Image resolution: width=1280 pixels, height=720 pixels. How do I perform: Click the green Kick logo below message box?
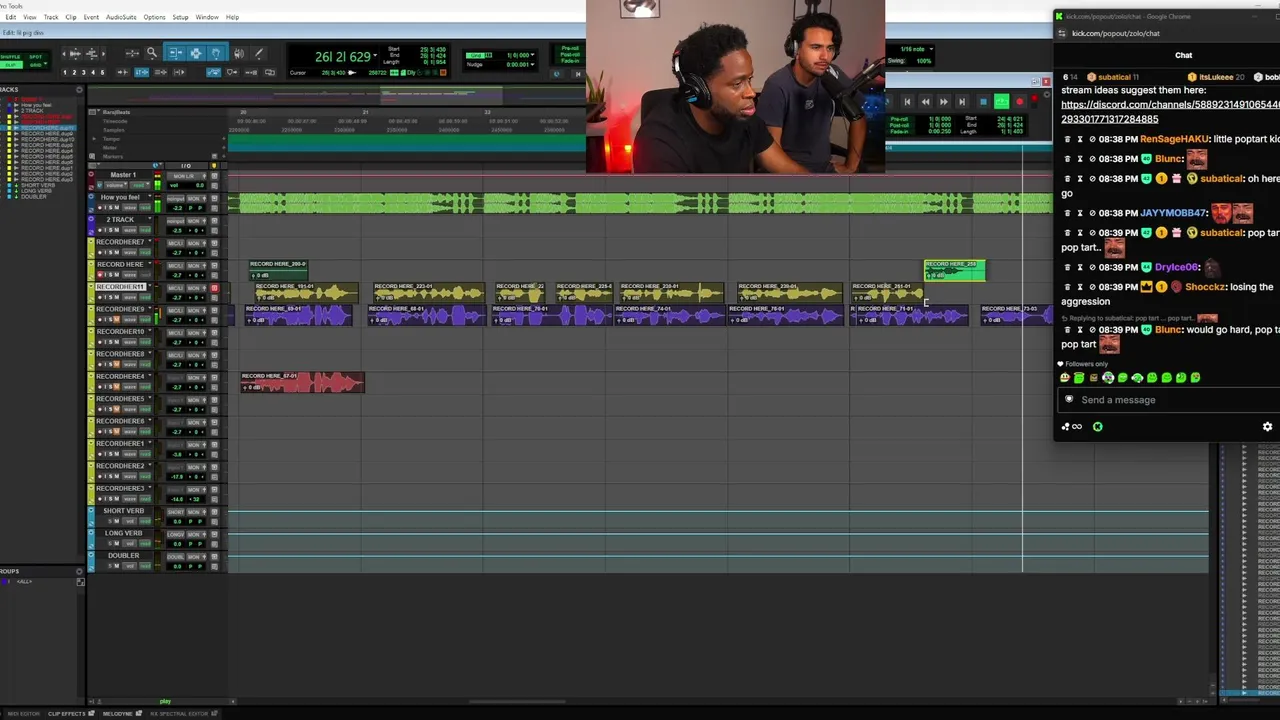(x=1097, y=426)
